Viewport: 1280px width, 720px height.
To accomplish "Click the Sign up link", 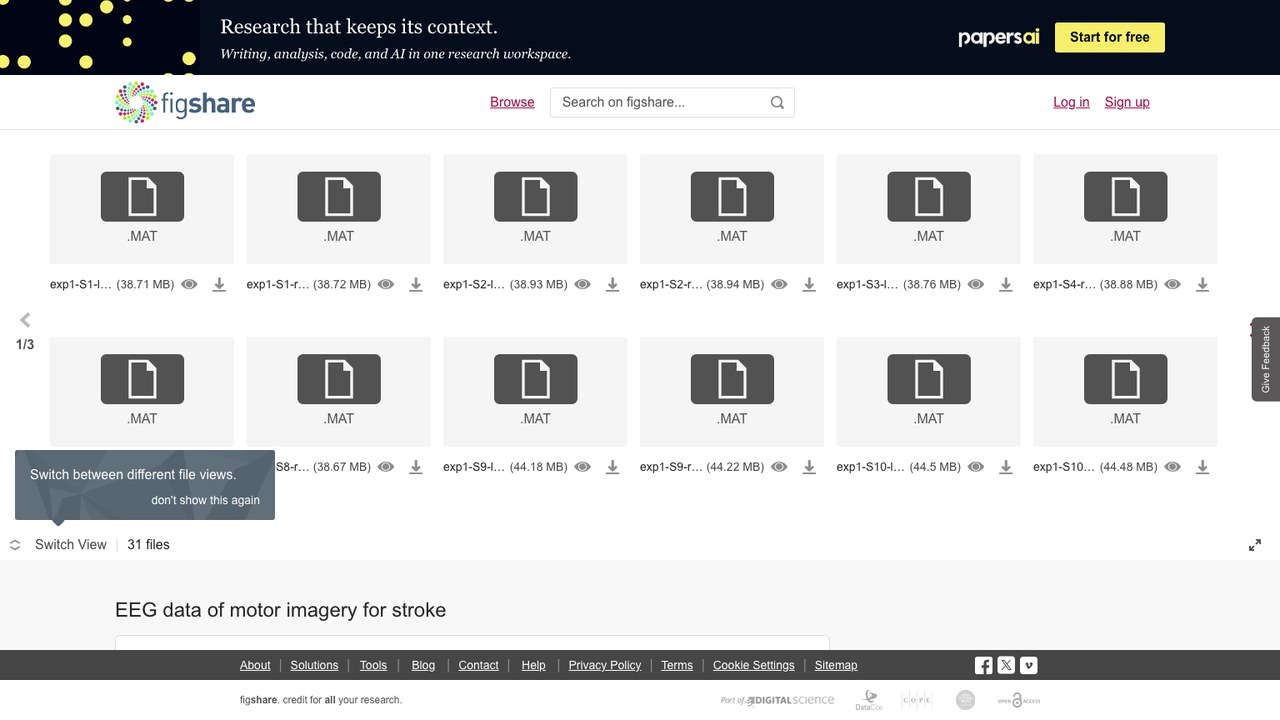I will (x=1127, y=102).
